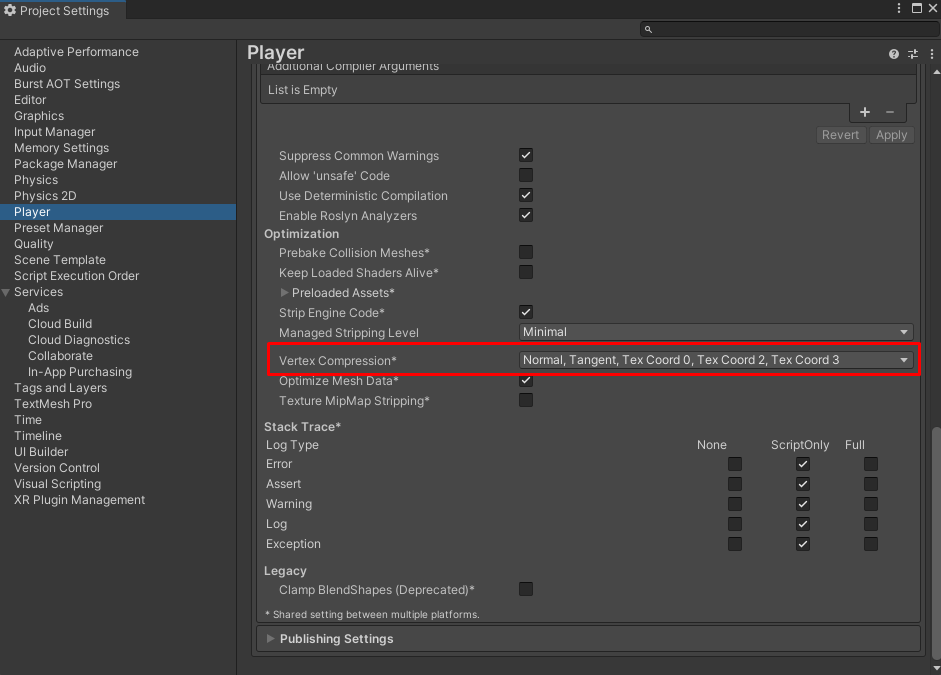Enable Keep Loaded Shaders Alive

pyautogui.click(x=526, y=272)
